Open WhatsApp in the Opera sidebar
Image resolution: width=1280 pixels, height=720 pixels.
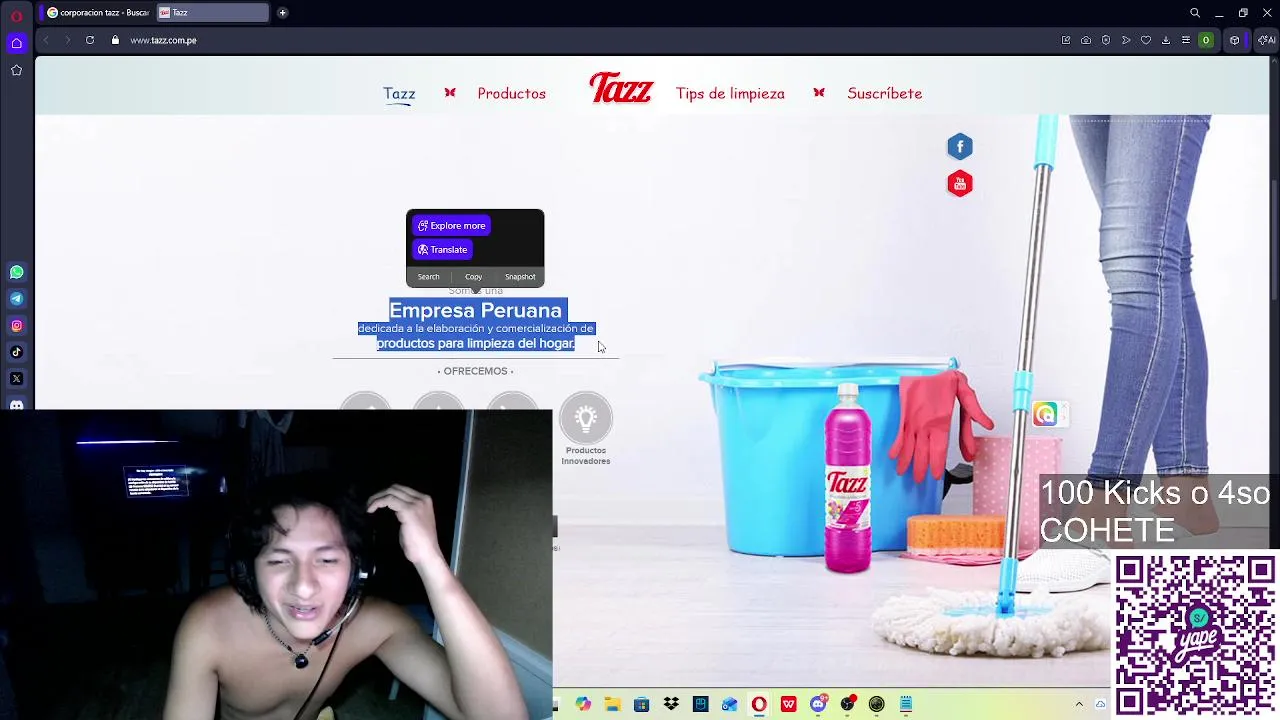click(16, 272)
